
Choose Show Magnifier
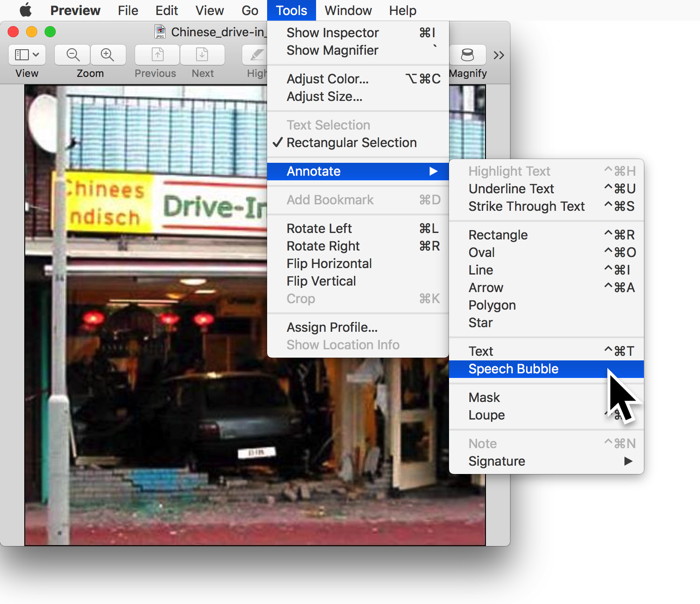coord(358,50)
